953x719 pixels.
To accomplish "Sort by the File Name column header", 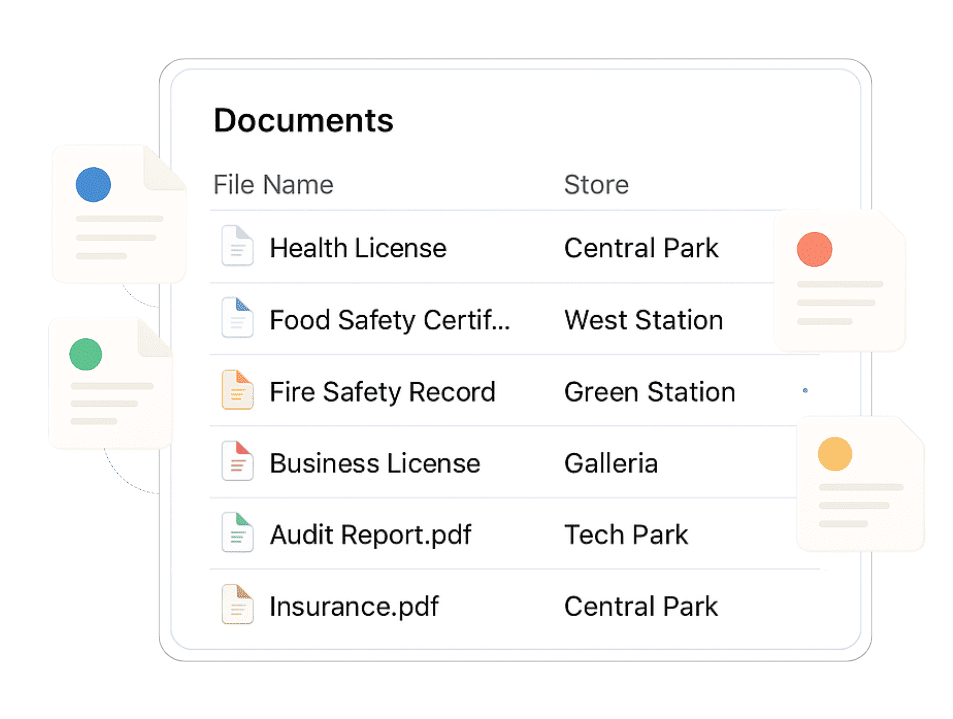I will click(273, 184).
